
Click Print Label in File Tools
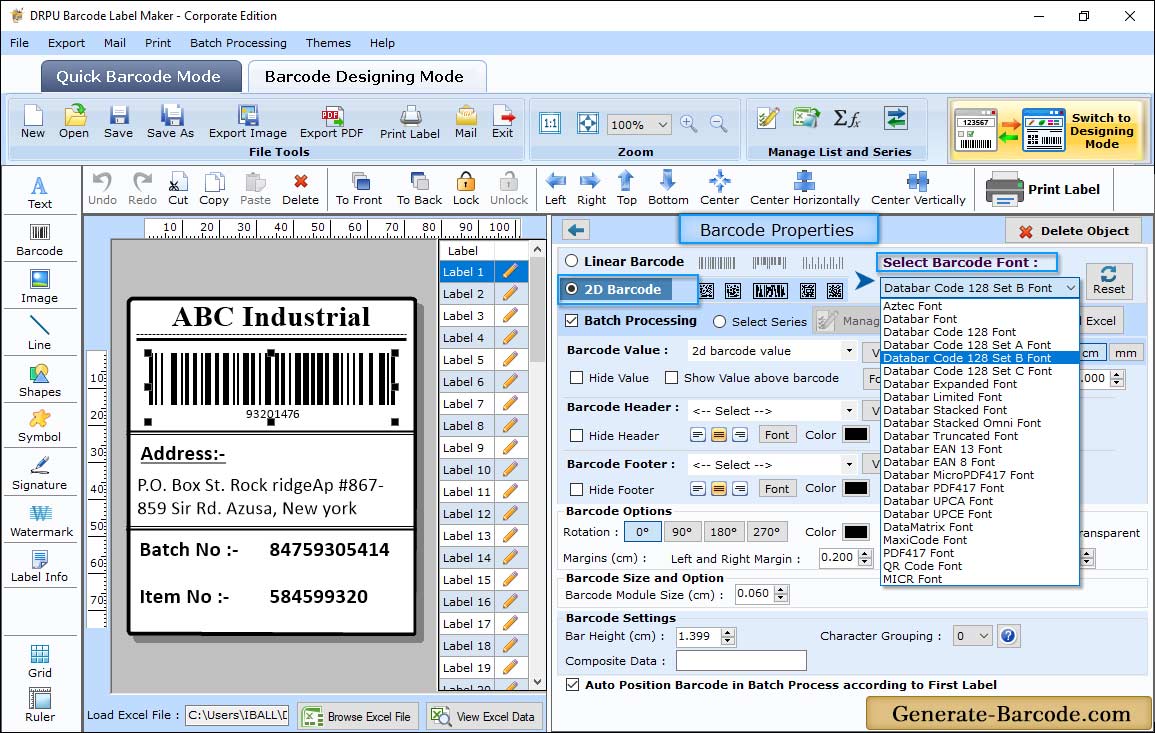pyautogui.click(x=410, y=122)
